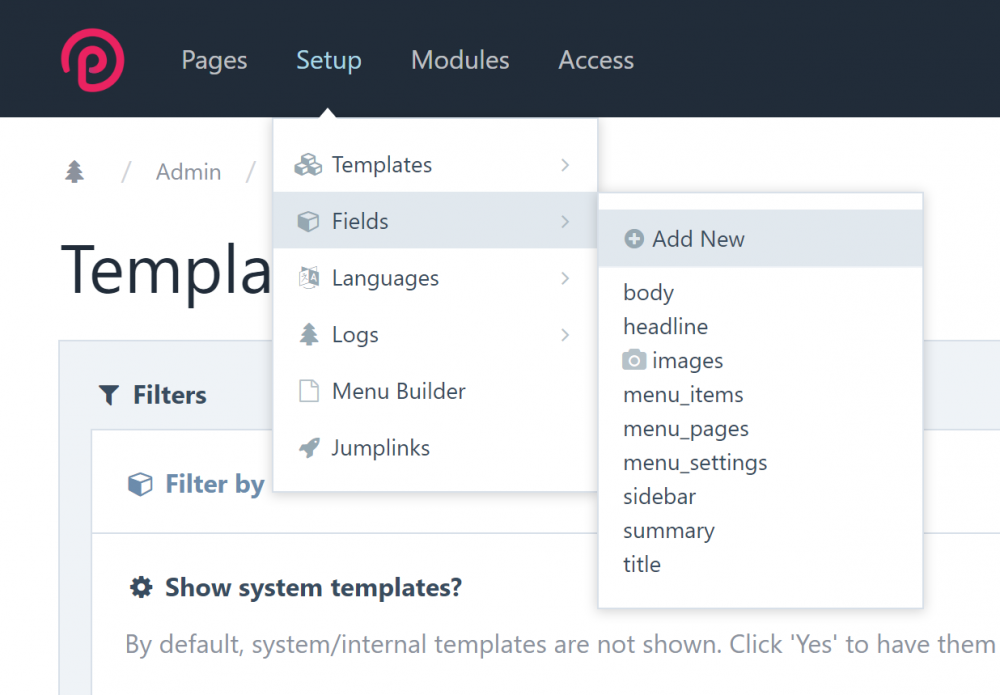Click the Jumplinks rocket icon
1000x695 pixels.
(308, 448)
